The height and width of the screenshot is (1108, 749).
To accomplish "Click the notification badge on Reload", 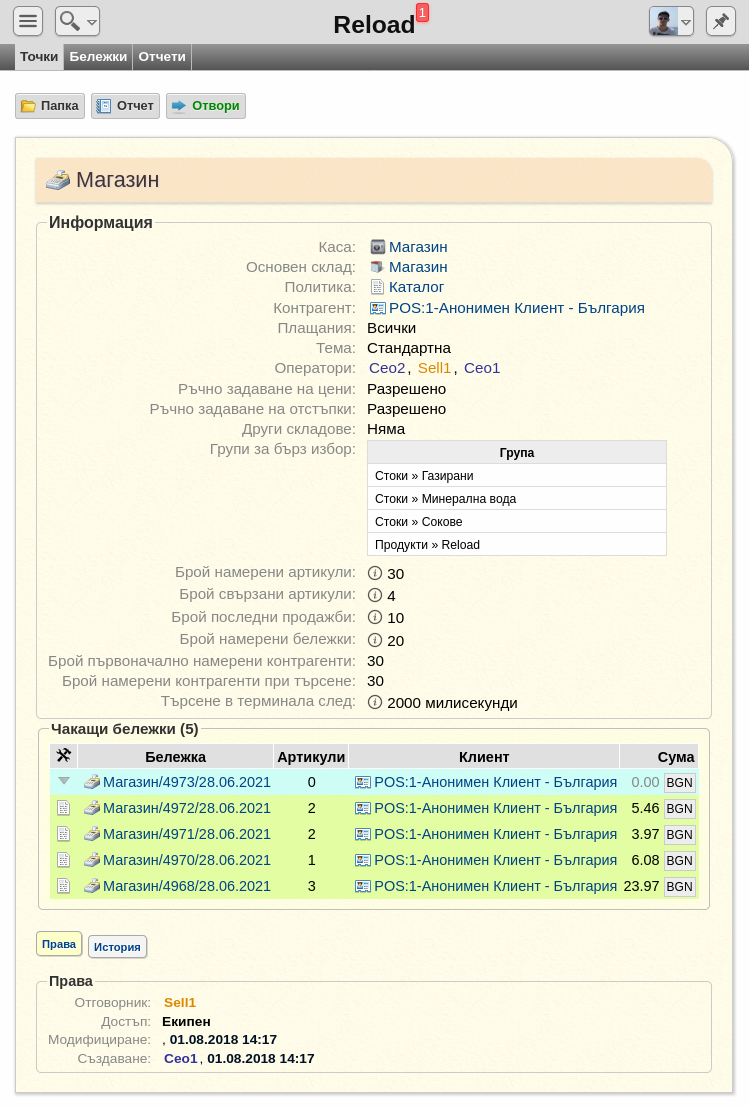I will (423, 13).
